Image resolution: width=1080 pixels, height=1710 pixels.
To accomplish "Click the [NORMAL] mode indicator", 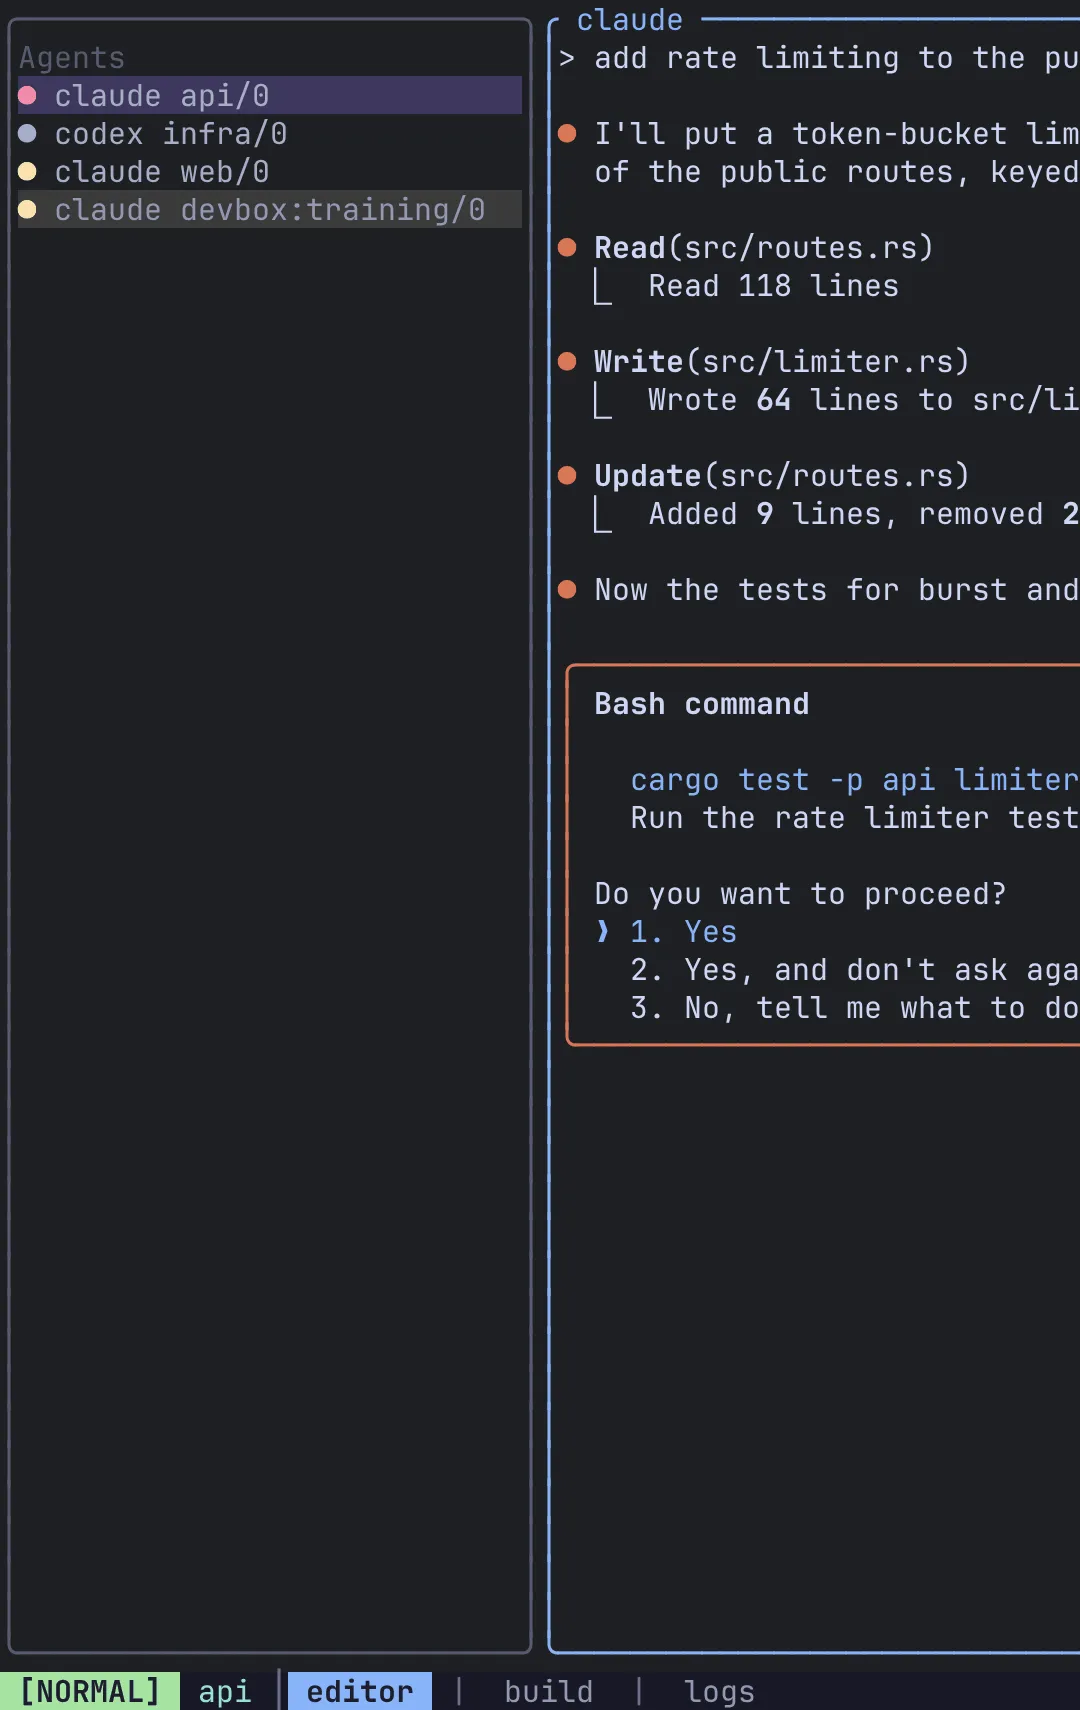I will pos(90,1691).
